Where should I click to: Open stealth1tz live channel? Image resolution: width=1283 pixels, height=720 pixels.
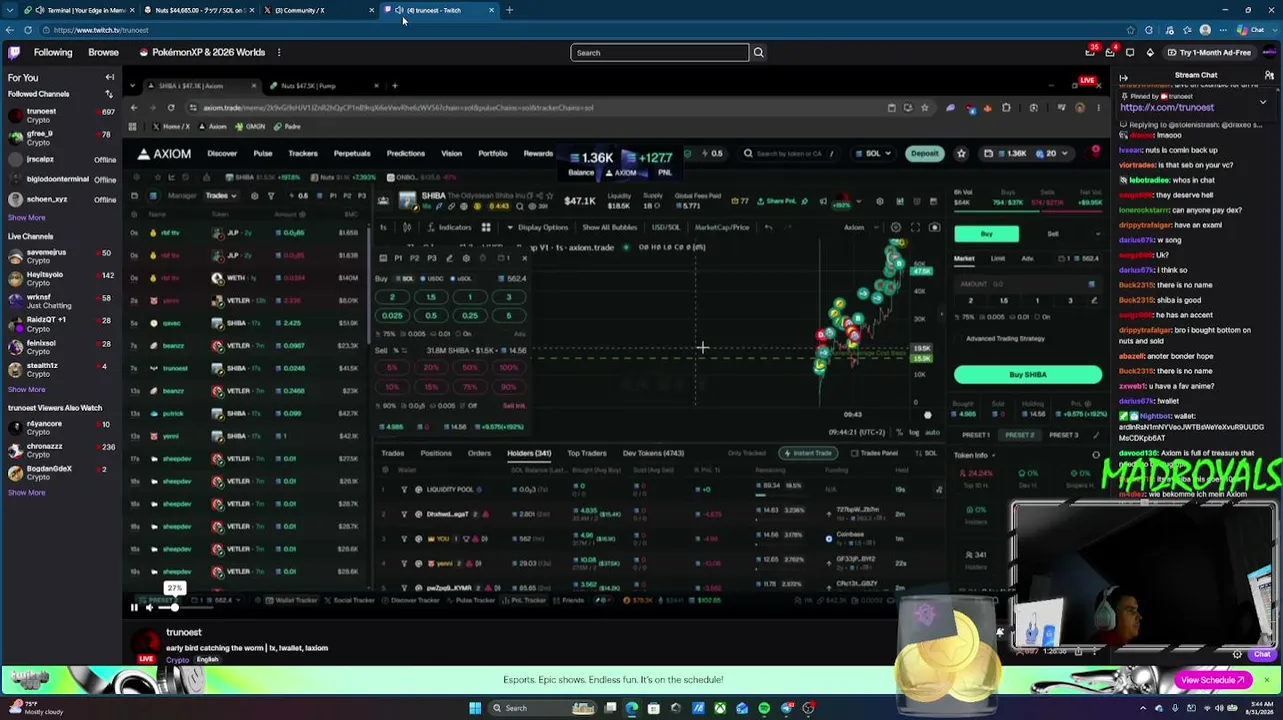(x=60, y=370)
